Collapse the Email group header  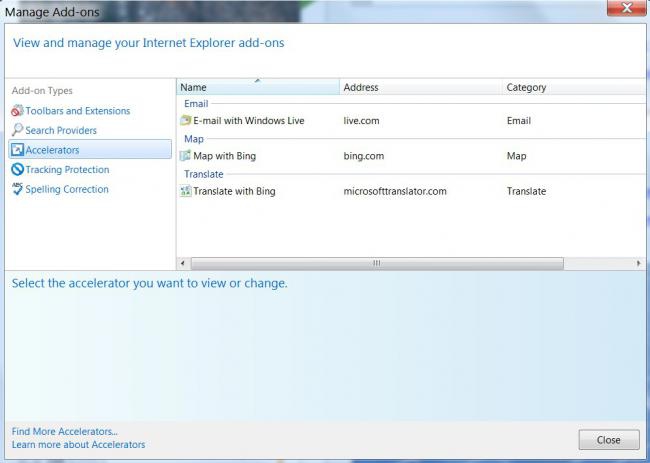coord(196,104)
